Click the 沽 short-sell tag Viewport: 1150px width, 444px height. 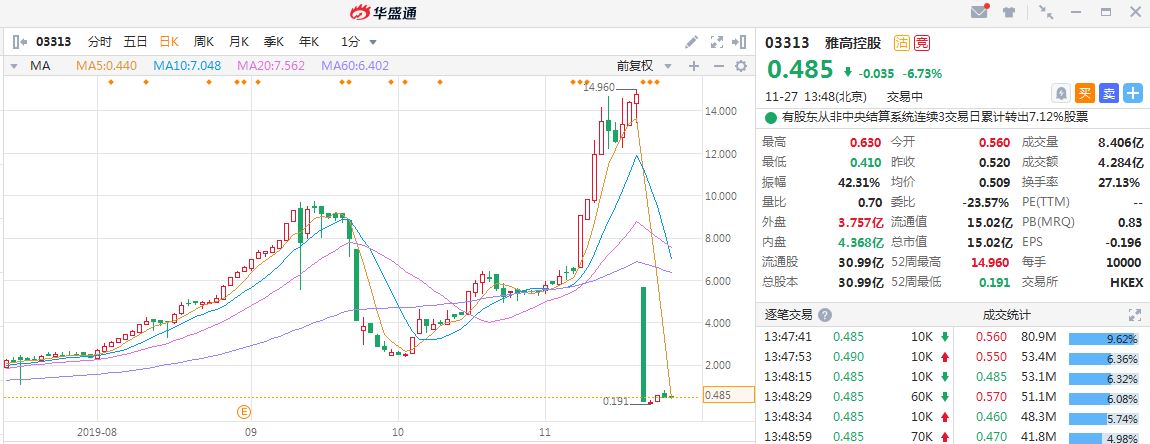[x=902, y=43]
